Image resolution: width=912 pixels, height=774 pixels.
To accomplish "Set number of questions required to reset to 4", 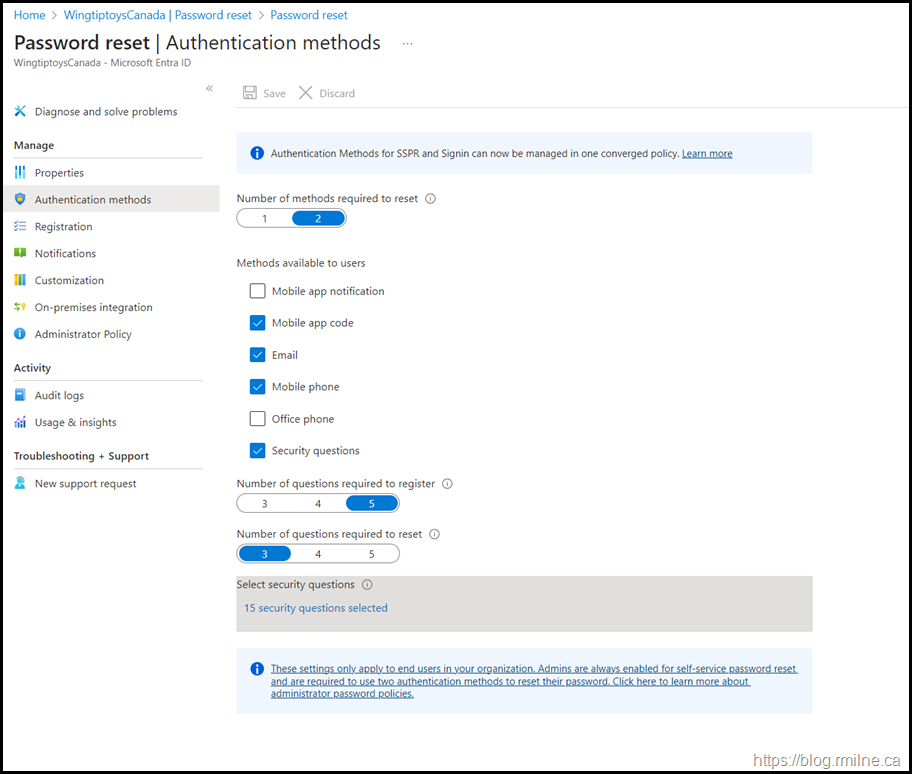I will [x=318, y=553].
